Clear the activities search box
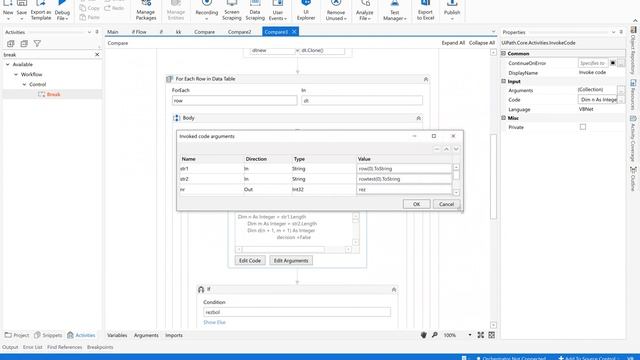640x360 pixels. click(97, 54)
